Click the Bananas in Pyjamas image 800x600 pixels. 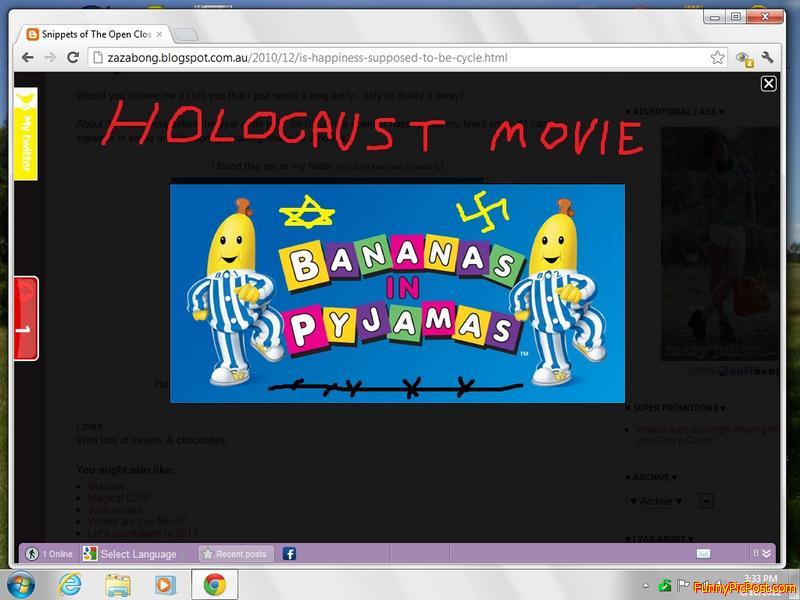click(x=397, y=292)
